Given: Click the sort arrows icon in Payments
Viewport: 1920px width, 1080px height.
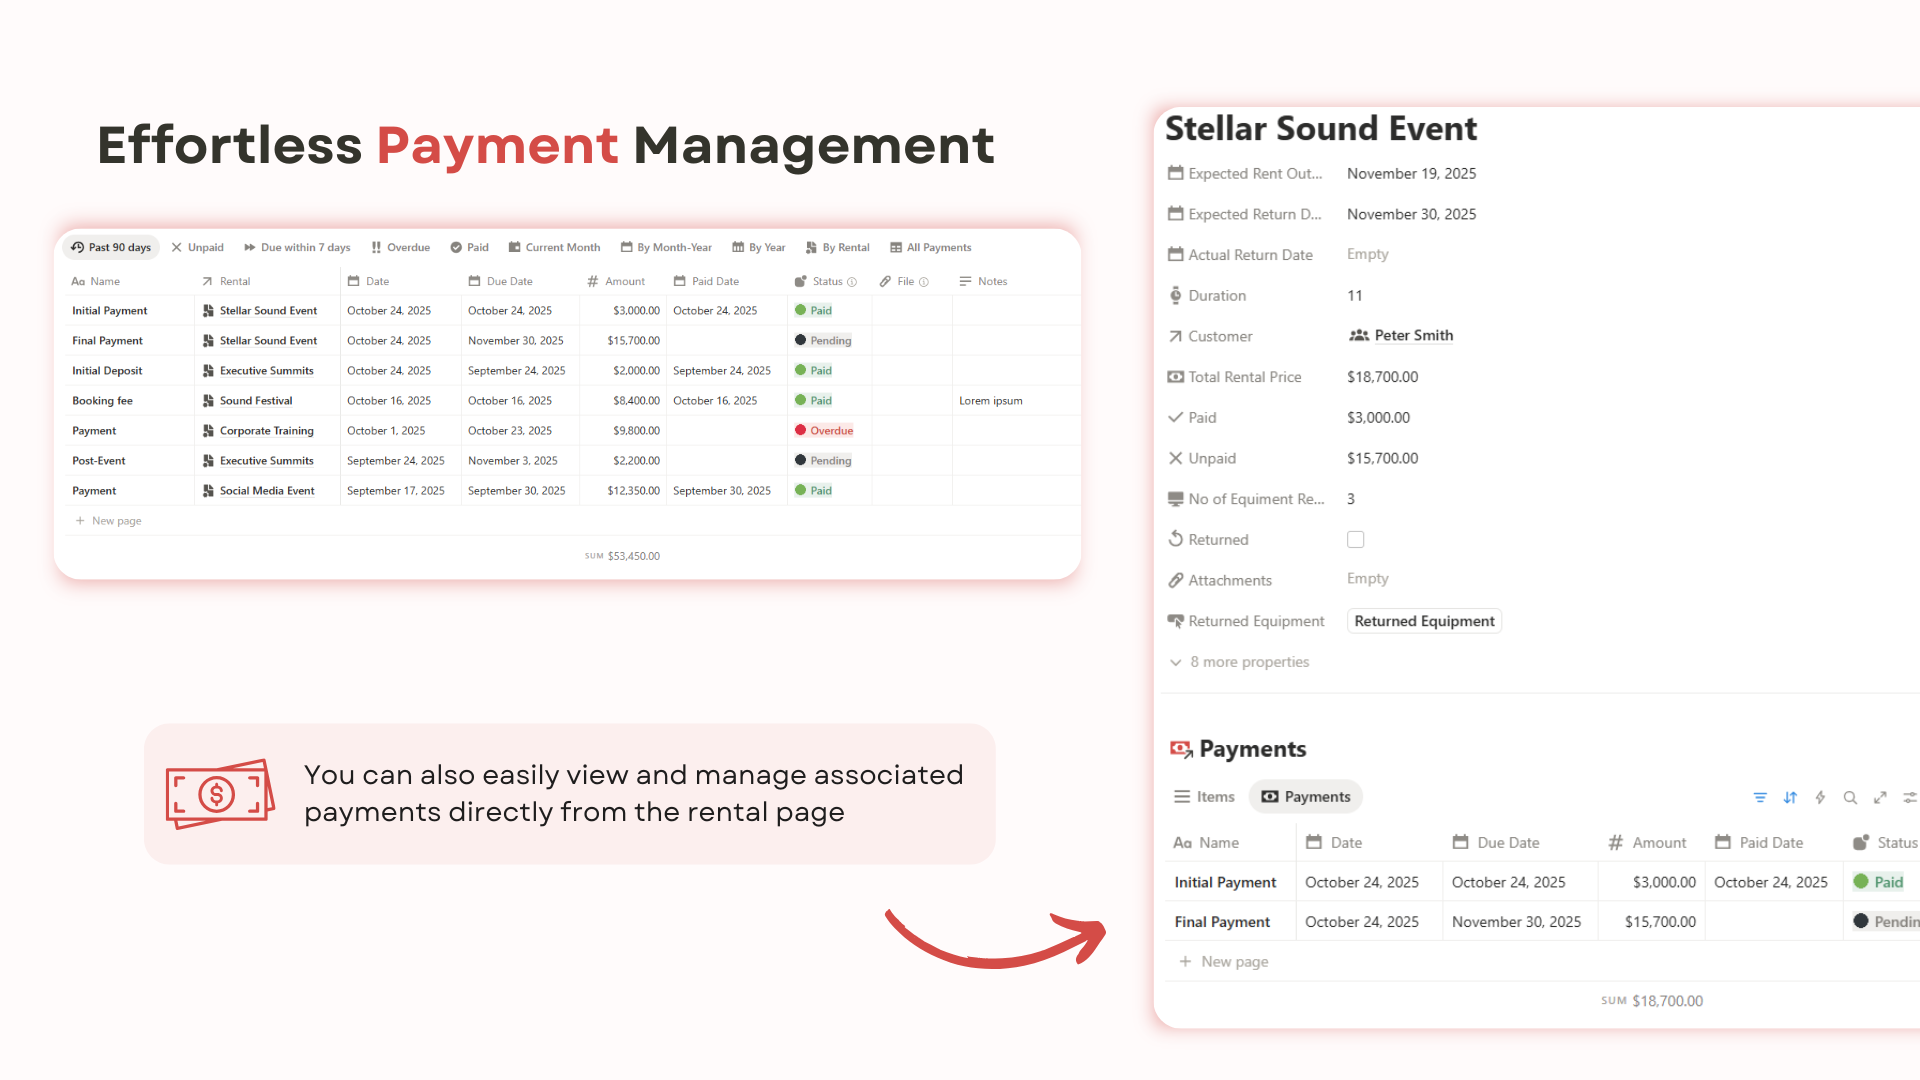Looking at the screenshot, I should click(1790, 797).
